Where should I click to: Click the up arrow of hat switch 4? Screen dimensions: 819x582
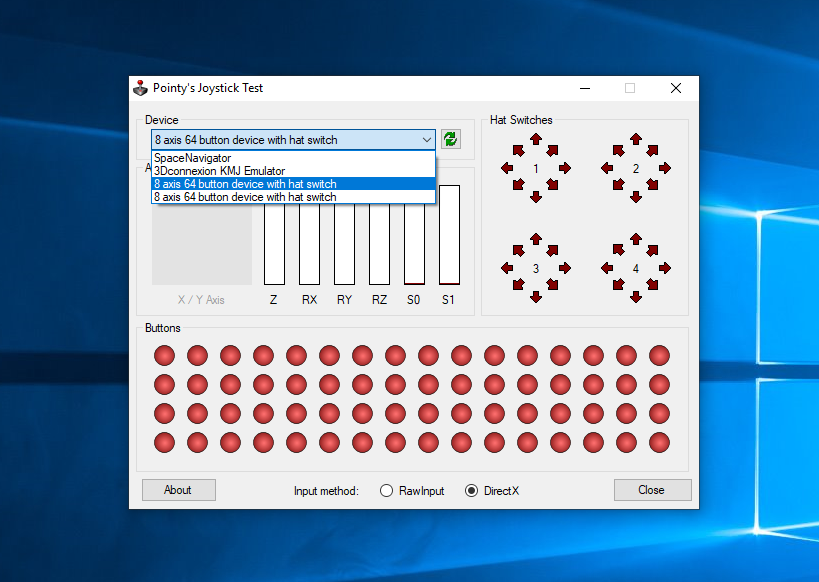[636, 239]
